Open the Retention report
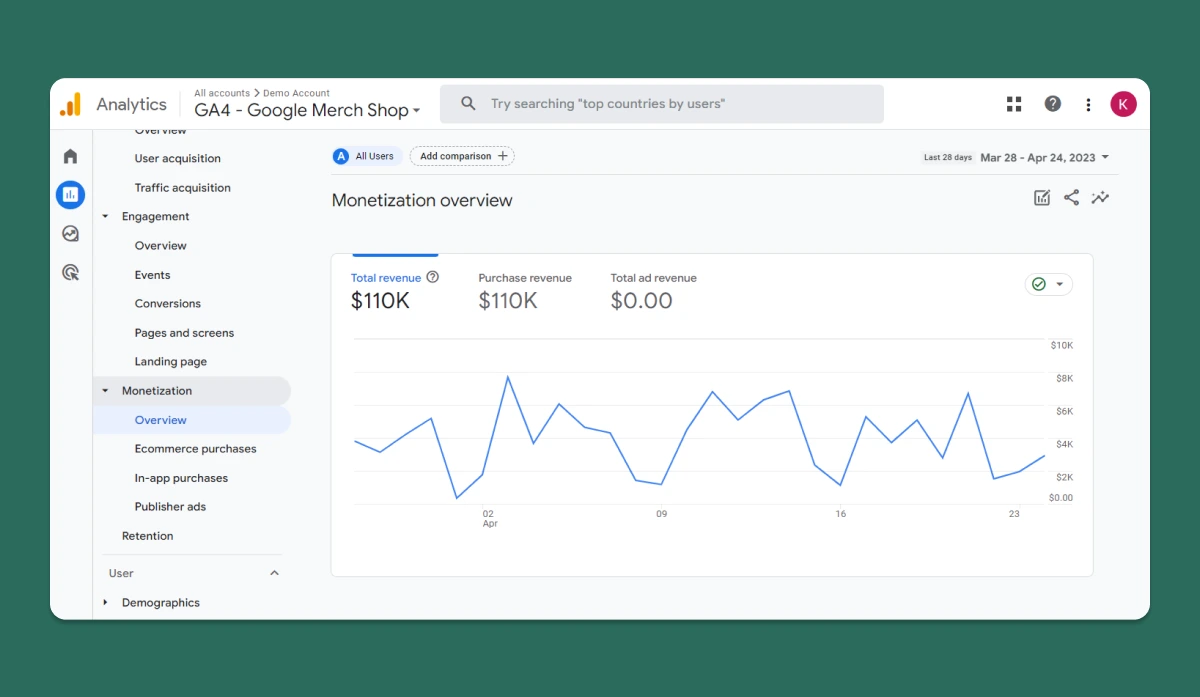Screen dimensions: 1200x697 [148, 536]
